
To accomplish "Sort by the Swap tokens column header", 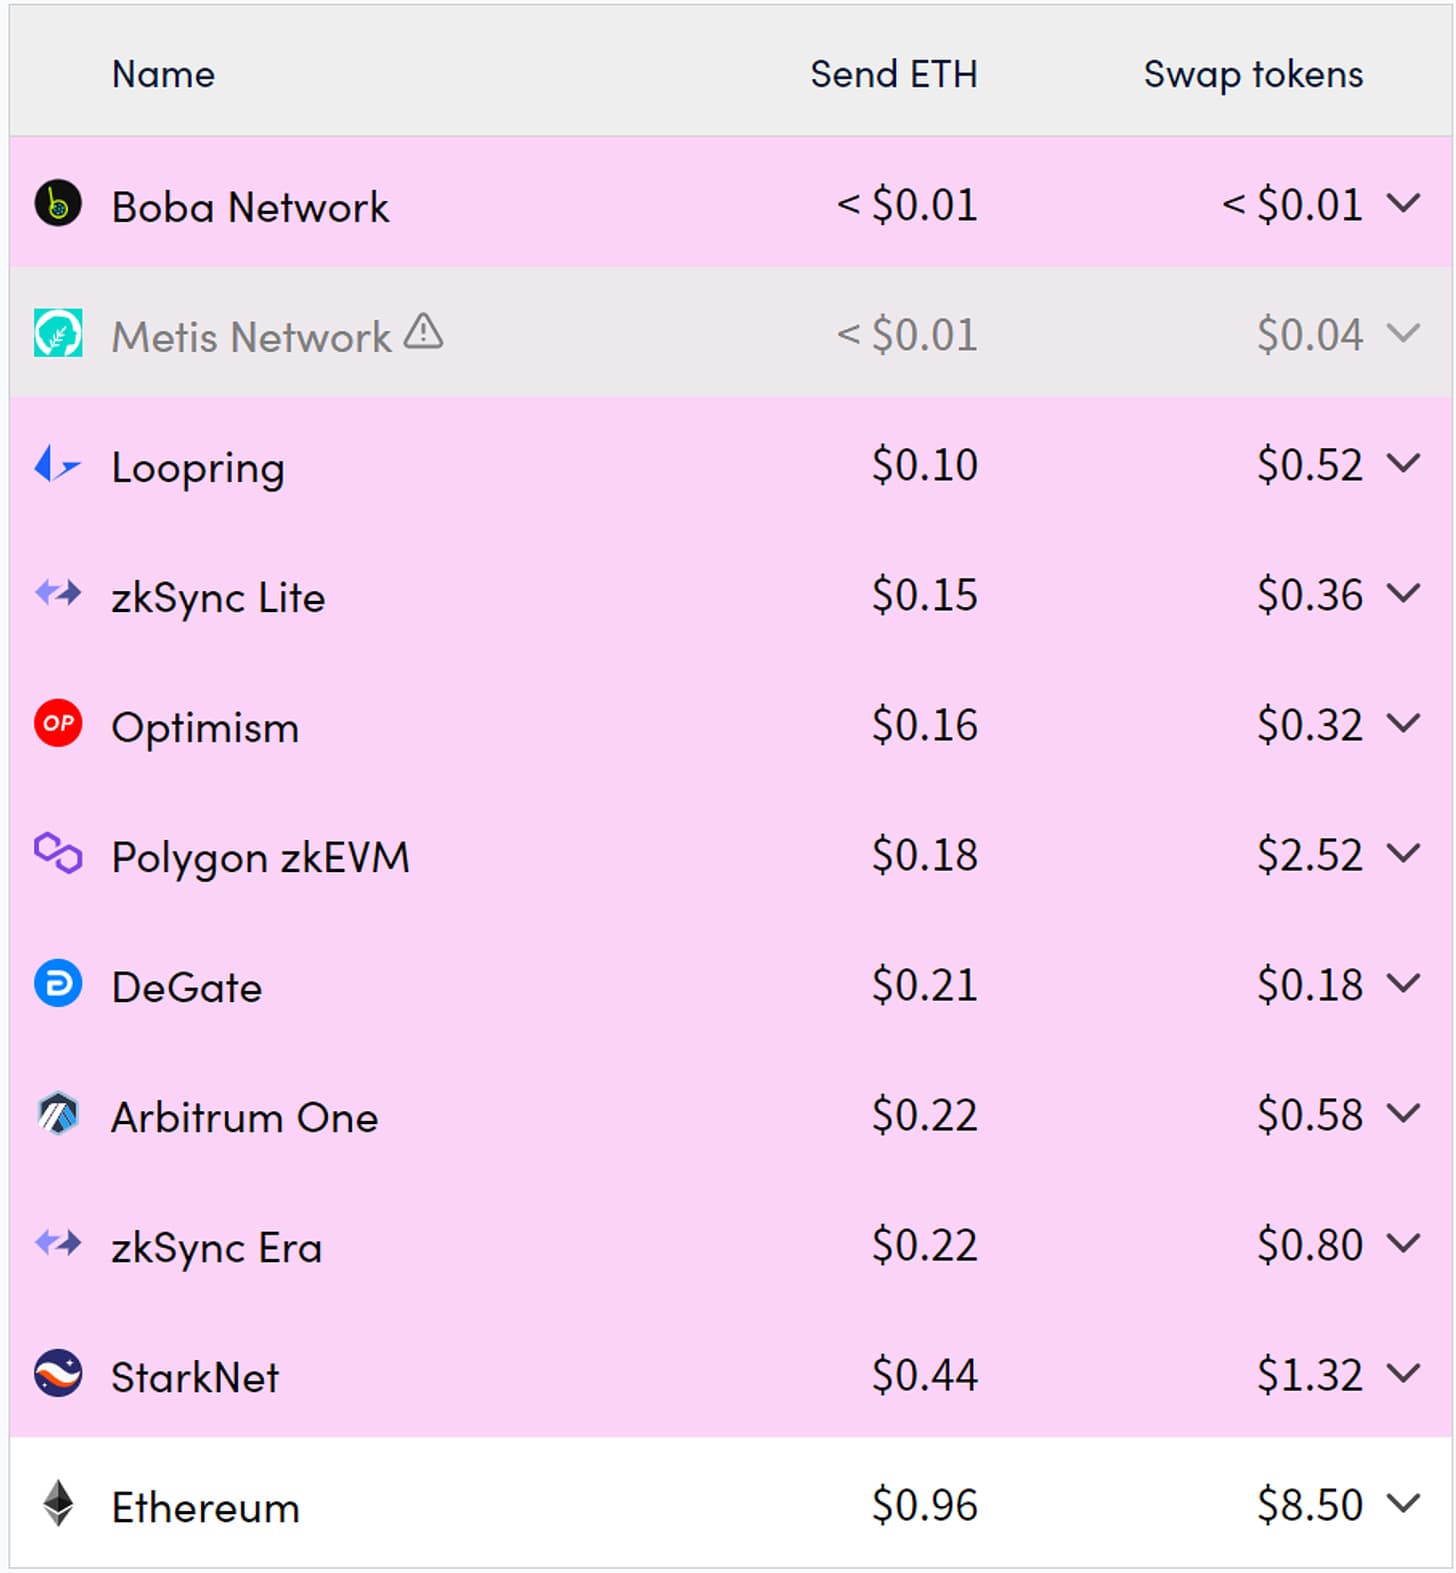I will pyautogui.click(x=1253, y=74).
